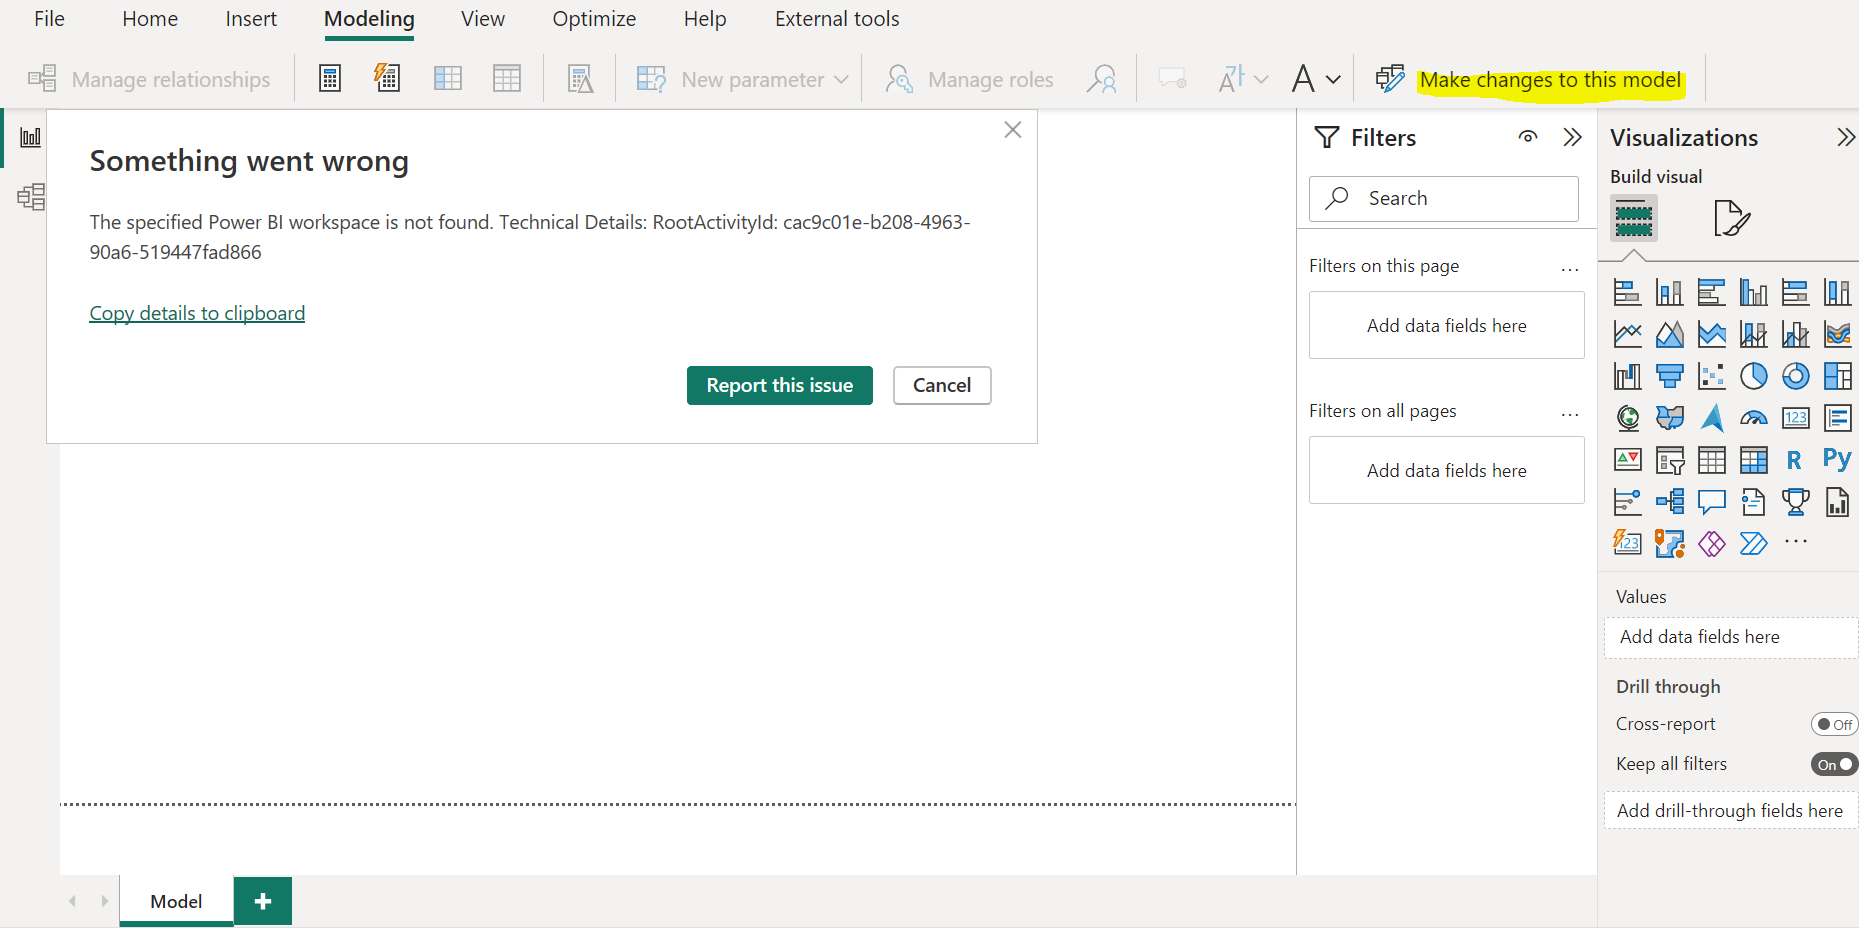Collapse the Visualizations pane
Viewport: 1859px width, 928px height.
tap(1846, 137)
